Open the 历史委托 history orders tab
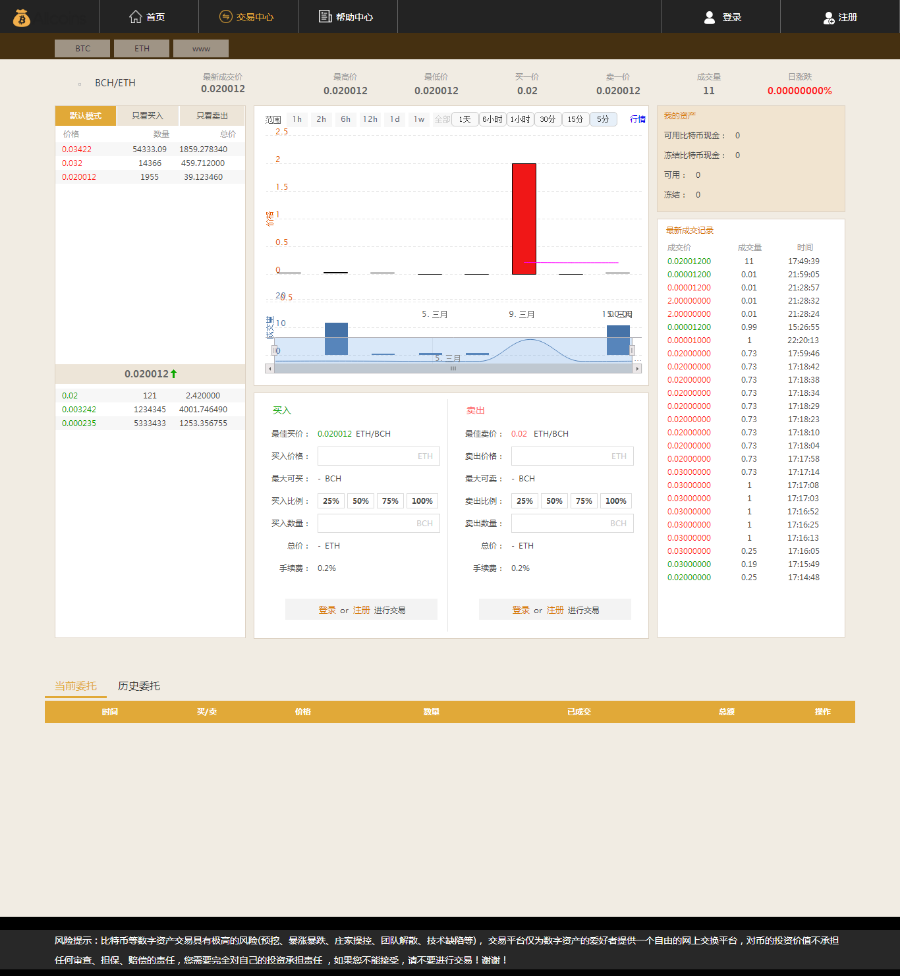This screenshot has width=900, height=976. [139, 686]
